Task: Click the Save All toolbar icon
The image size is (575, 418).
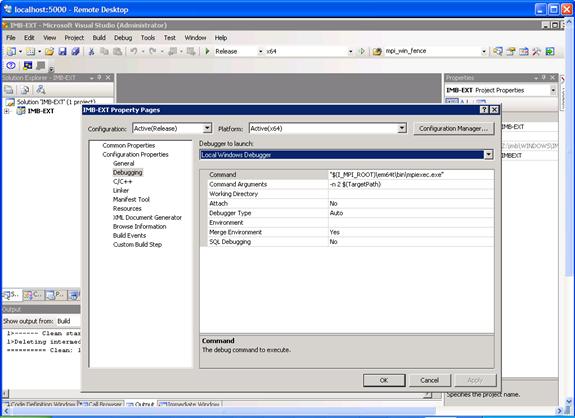Action: click(76, 52)
